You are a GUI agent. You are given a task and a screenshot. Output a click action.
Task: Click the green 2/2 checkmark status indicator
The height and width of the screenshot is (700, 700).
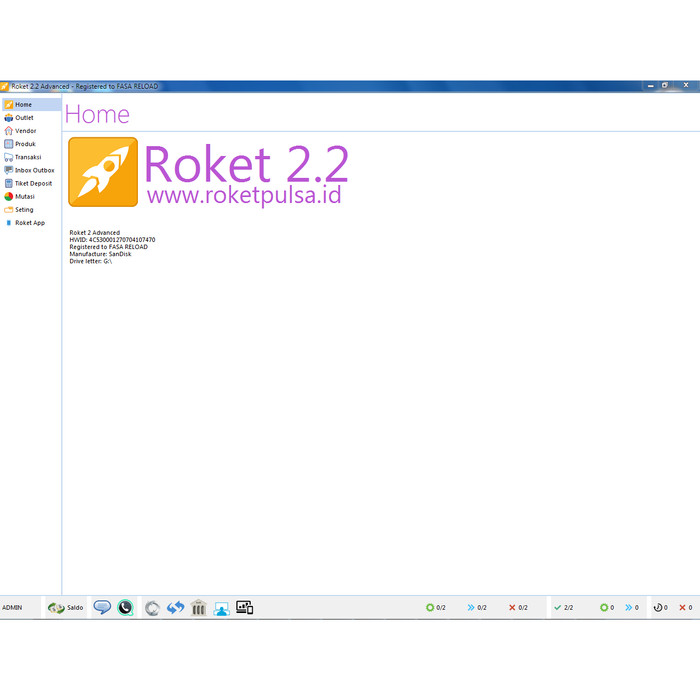[564, 608]
